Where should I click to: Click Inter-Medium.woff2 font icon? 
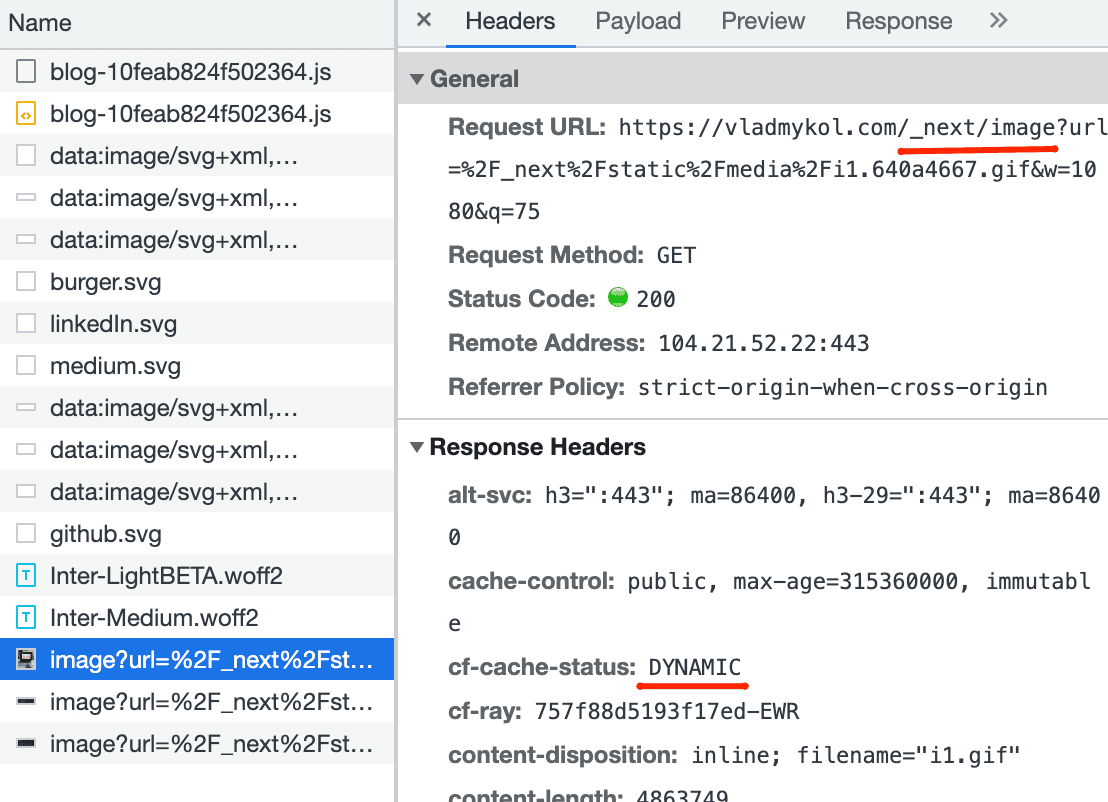[x=27, y=618]
